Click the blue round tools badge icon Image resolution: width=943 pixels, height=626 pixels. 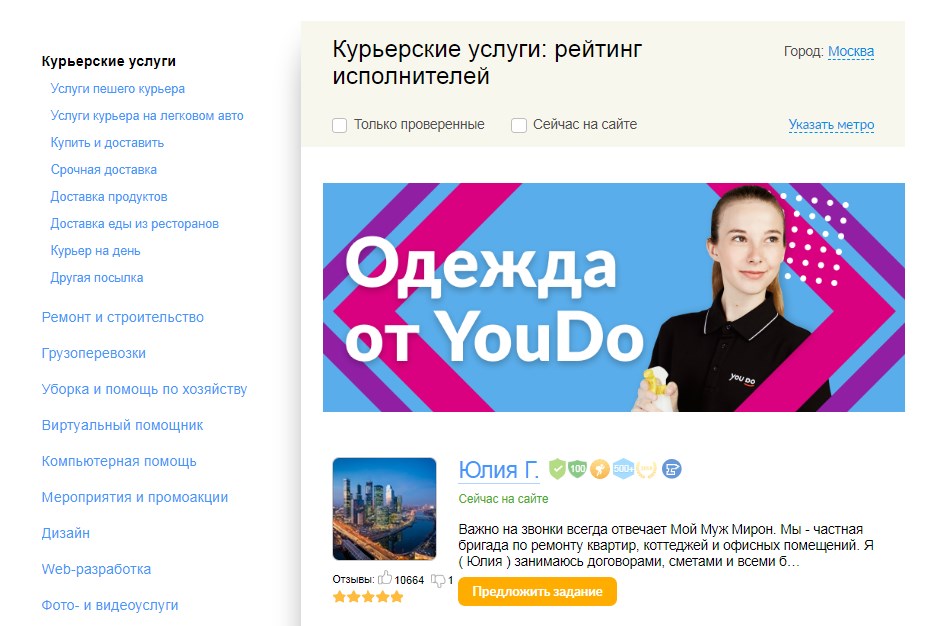672,469
